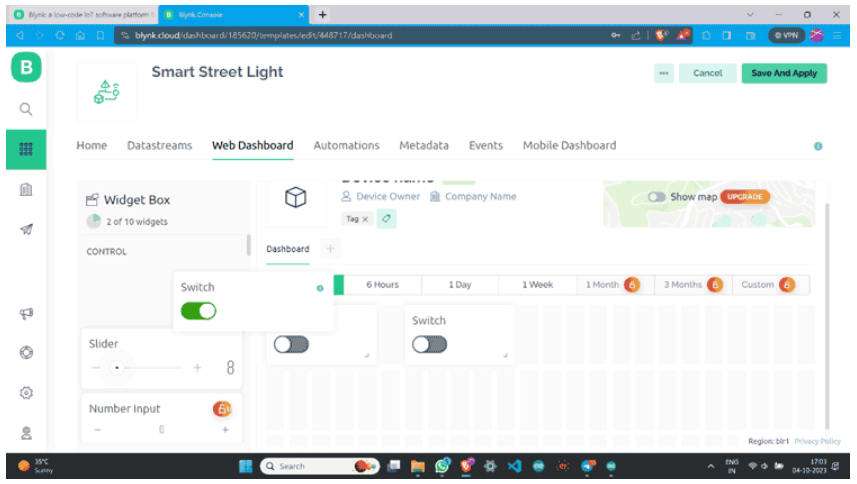Click the green tag edit icon
This screenshot has width=857, height=484.
386,218
